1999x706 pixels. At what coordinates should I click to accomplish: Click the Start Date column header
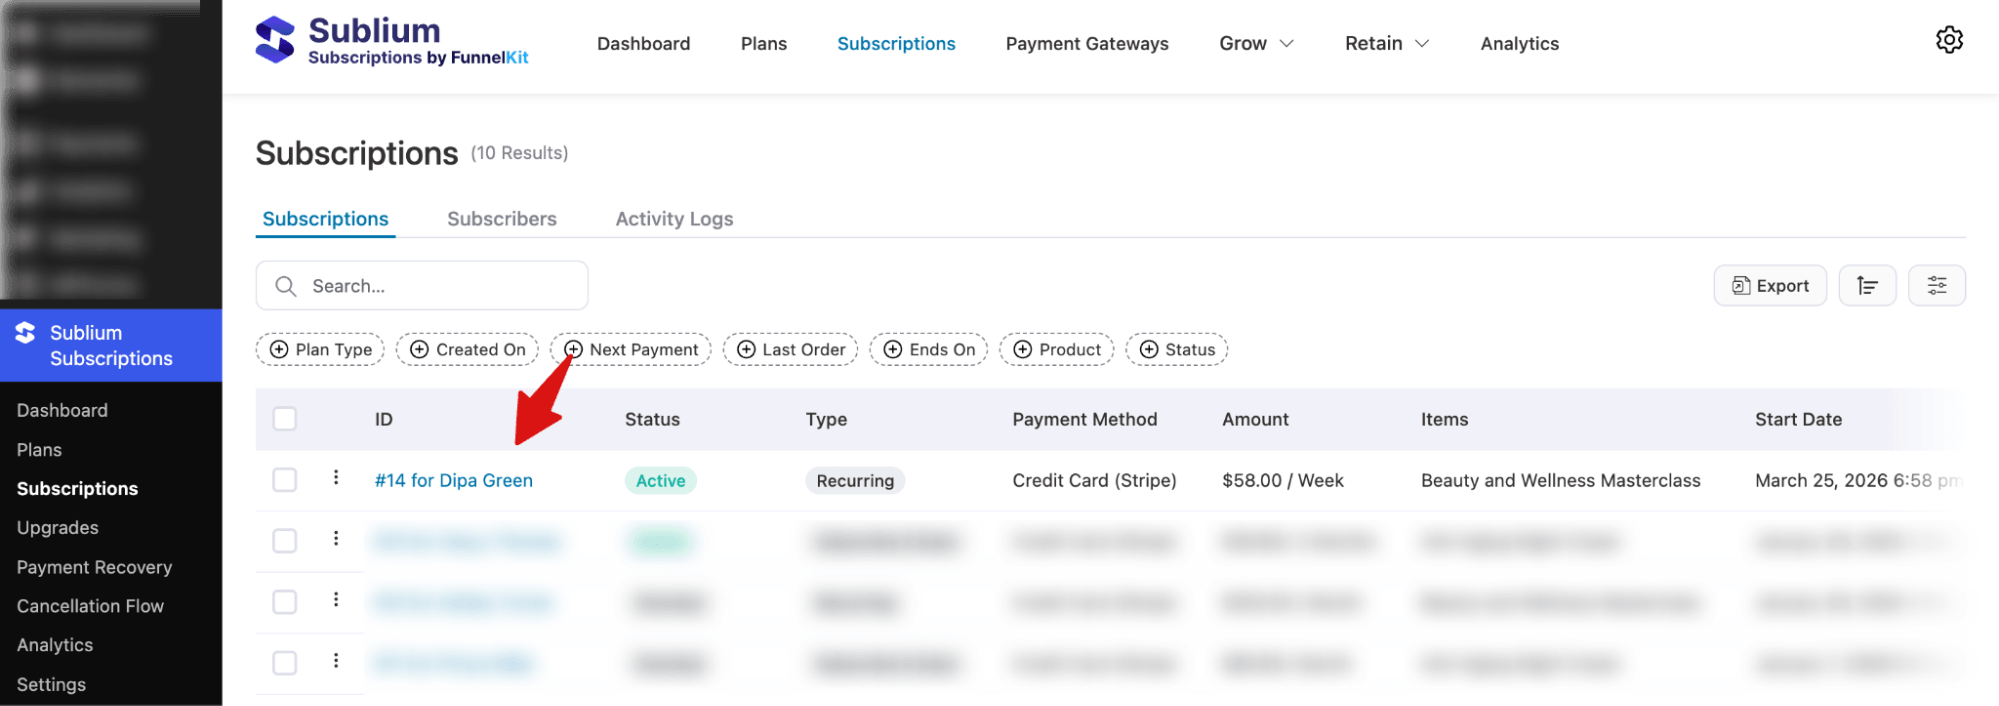(1798, 420)
